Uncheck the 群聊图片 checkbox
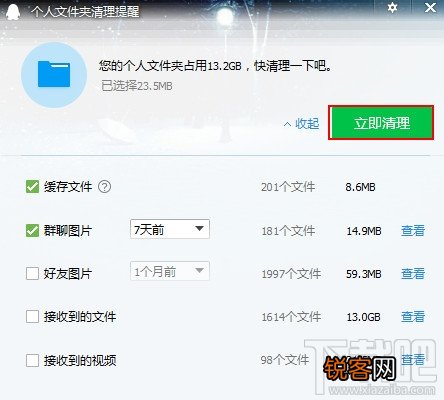This screenshot has height=400, width=444. coord(32,230)
